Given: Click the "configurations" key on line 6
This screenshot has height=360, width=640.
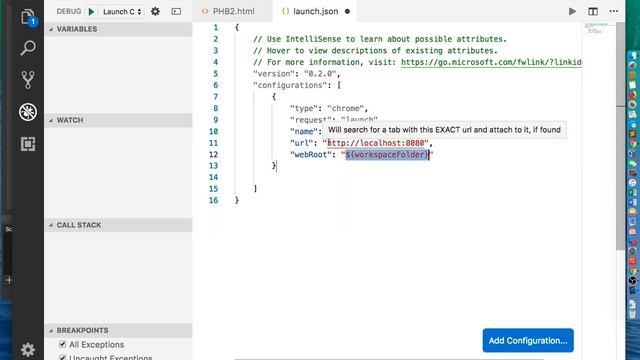Looking at the screenshot, I should (x=290, y=85).
